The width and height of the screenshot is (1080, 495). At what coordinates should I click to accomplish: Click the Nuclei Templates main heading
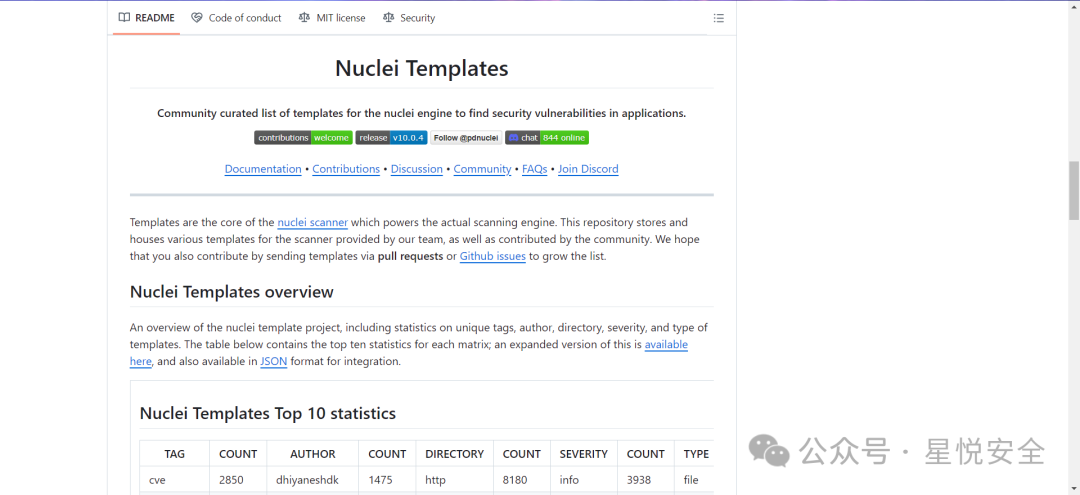tap(422, 68)
